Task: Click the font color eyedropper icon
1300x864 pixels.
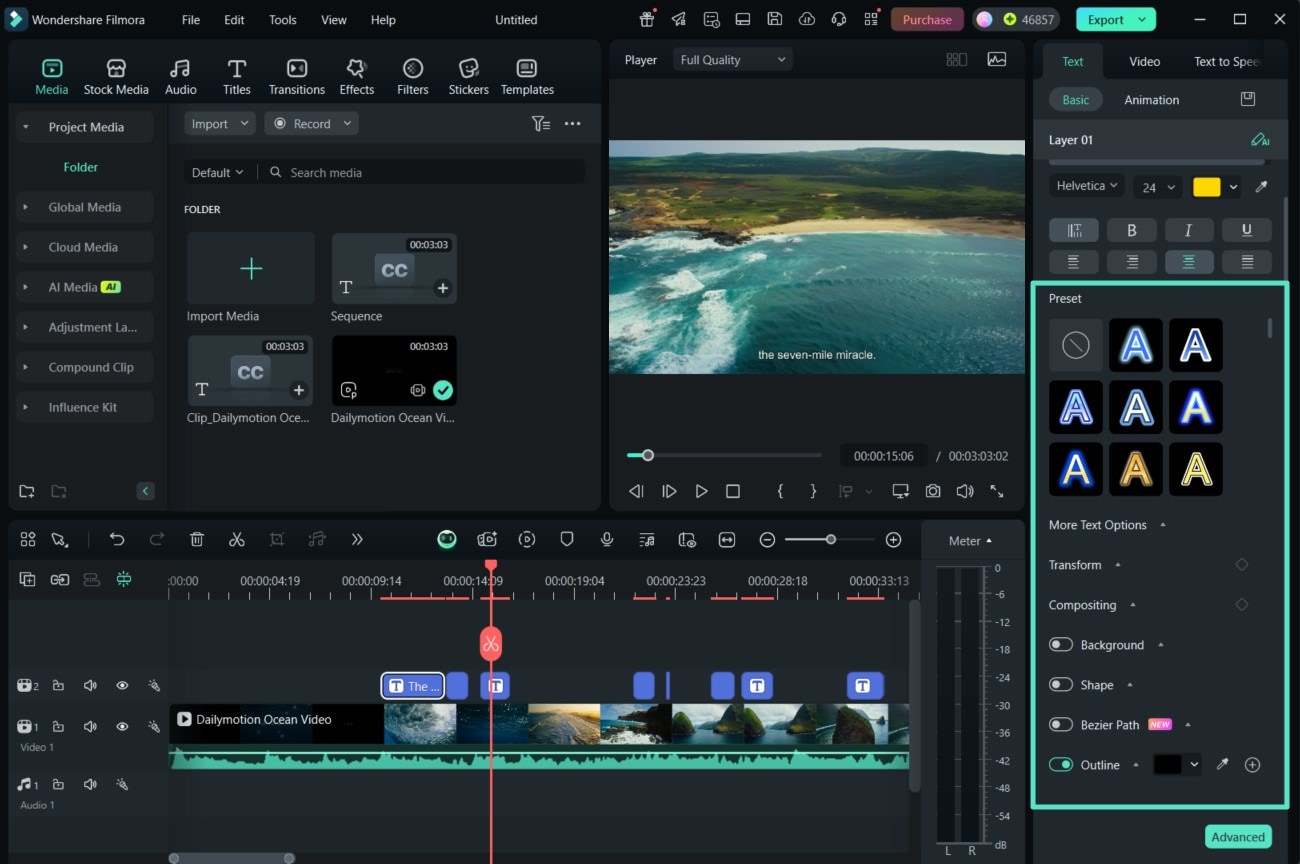Action: 1262,187
